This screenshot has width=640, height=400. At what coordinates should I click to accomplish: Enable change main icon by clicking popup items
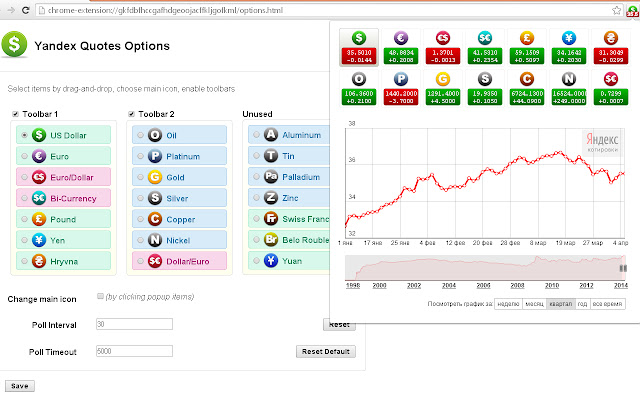100,296
